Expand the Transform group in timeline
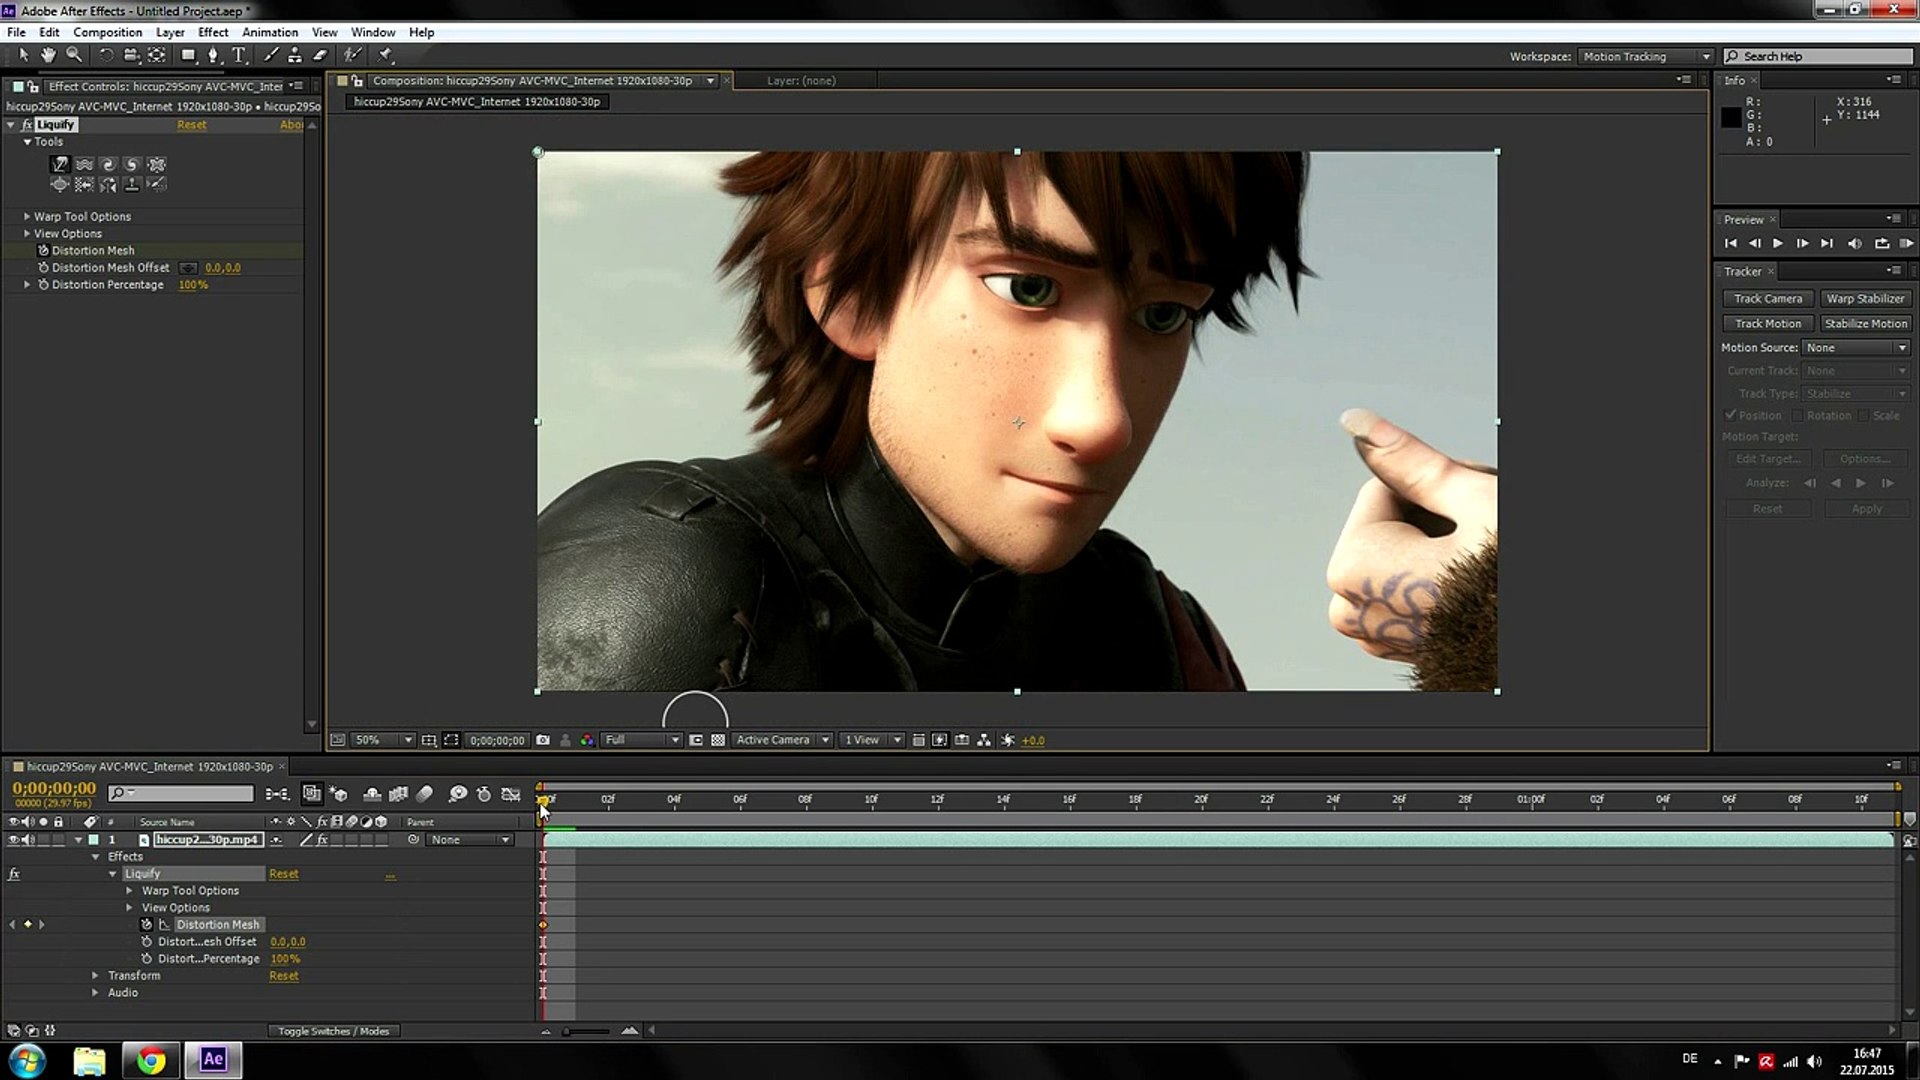The image size is (1920, 1080). (x=96, y=976)
